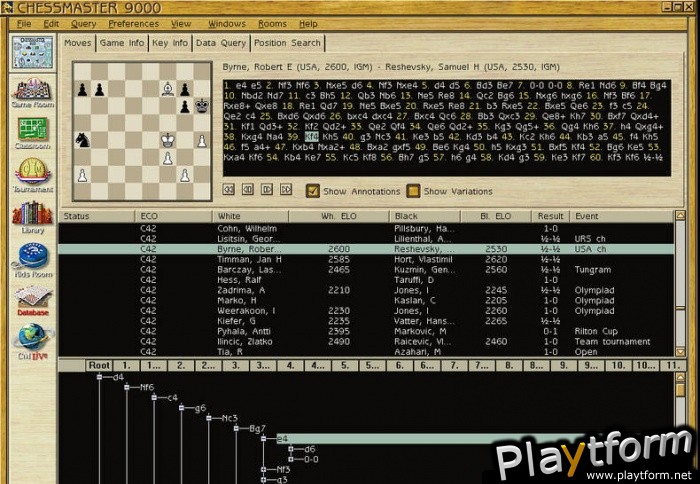700x484 pixels.
Task: Click the room overview thumbnail at the sidebar top
Action: (33, 53)
